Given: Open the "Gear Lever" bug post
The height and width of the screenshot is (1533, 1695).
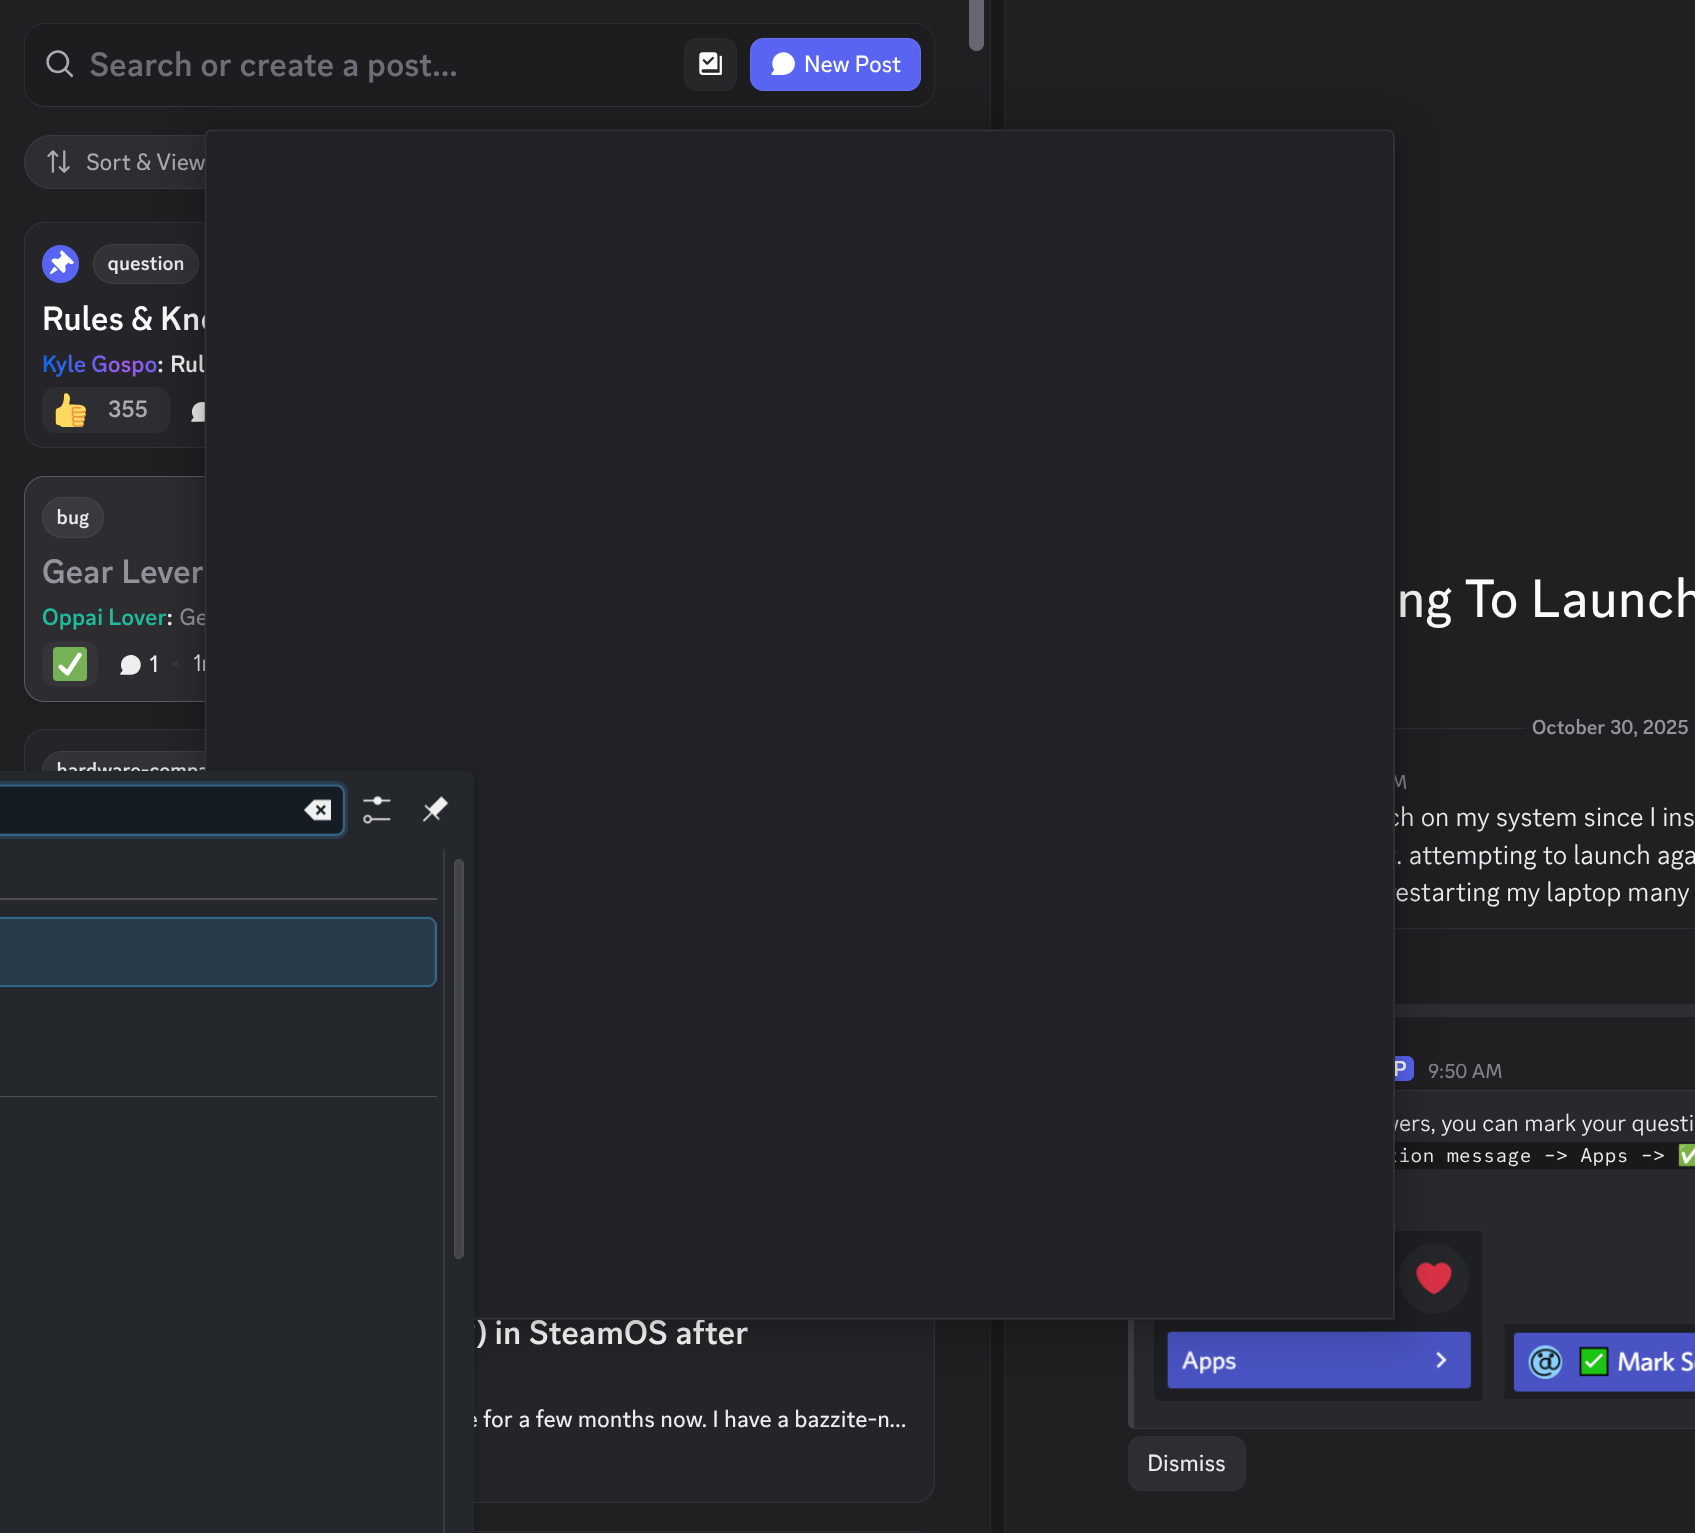Looking at the screenshot, I should pos(123,572).
